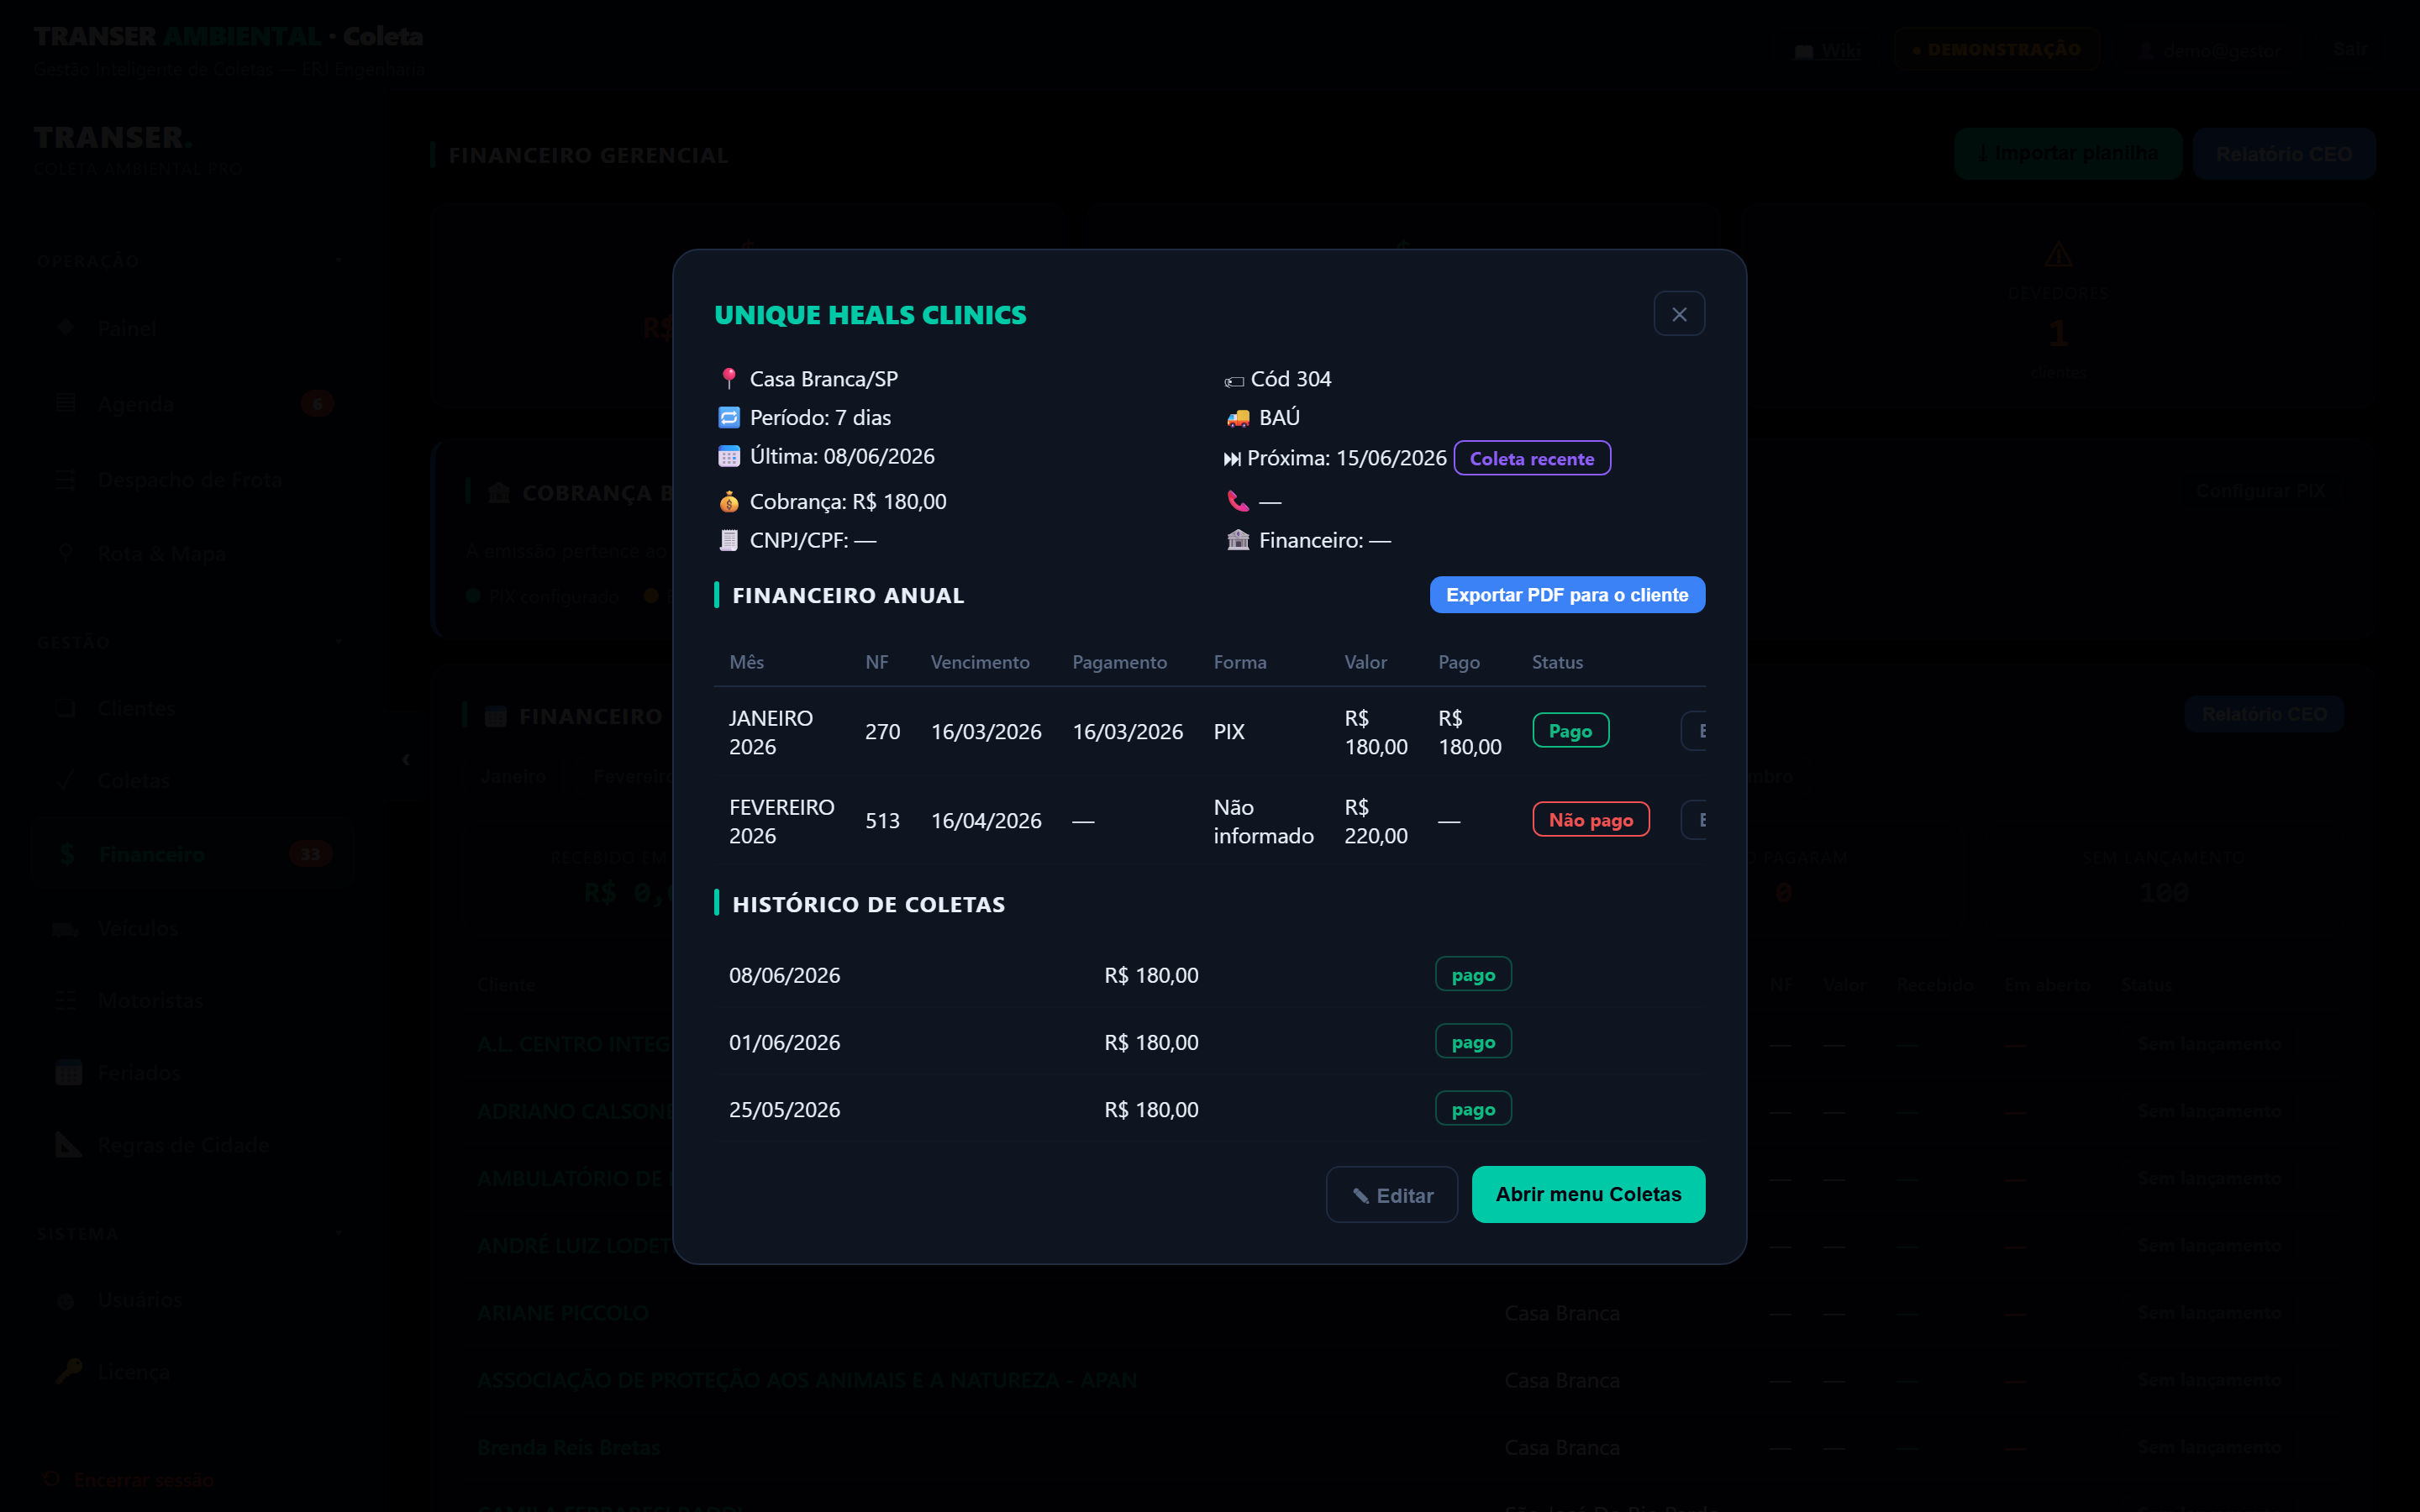Click the Vencimento column header

(980, 662)
